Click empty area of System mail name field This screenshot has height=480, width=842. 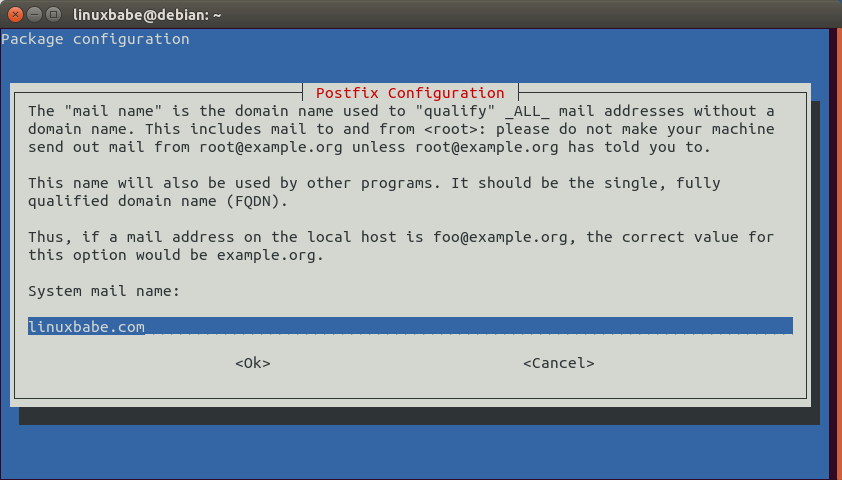click(470, 327)
